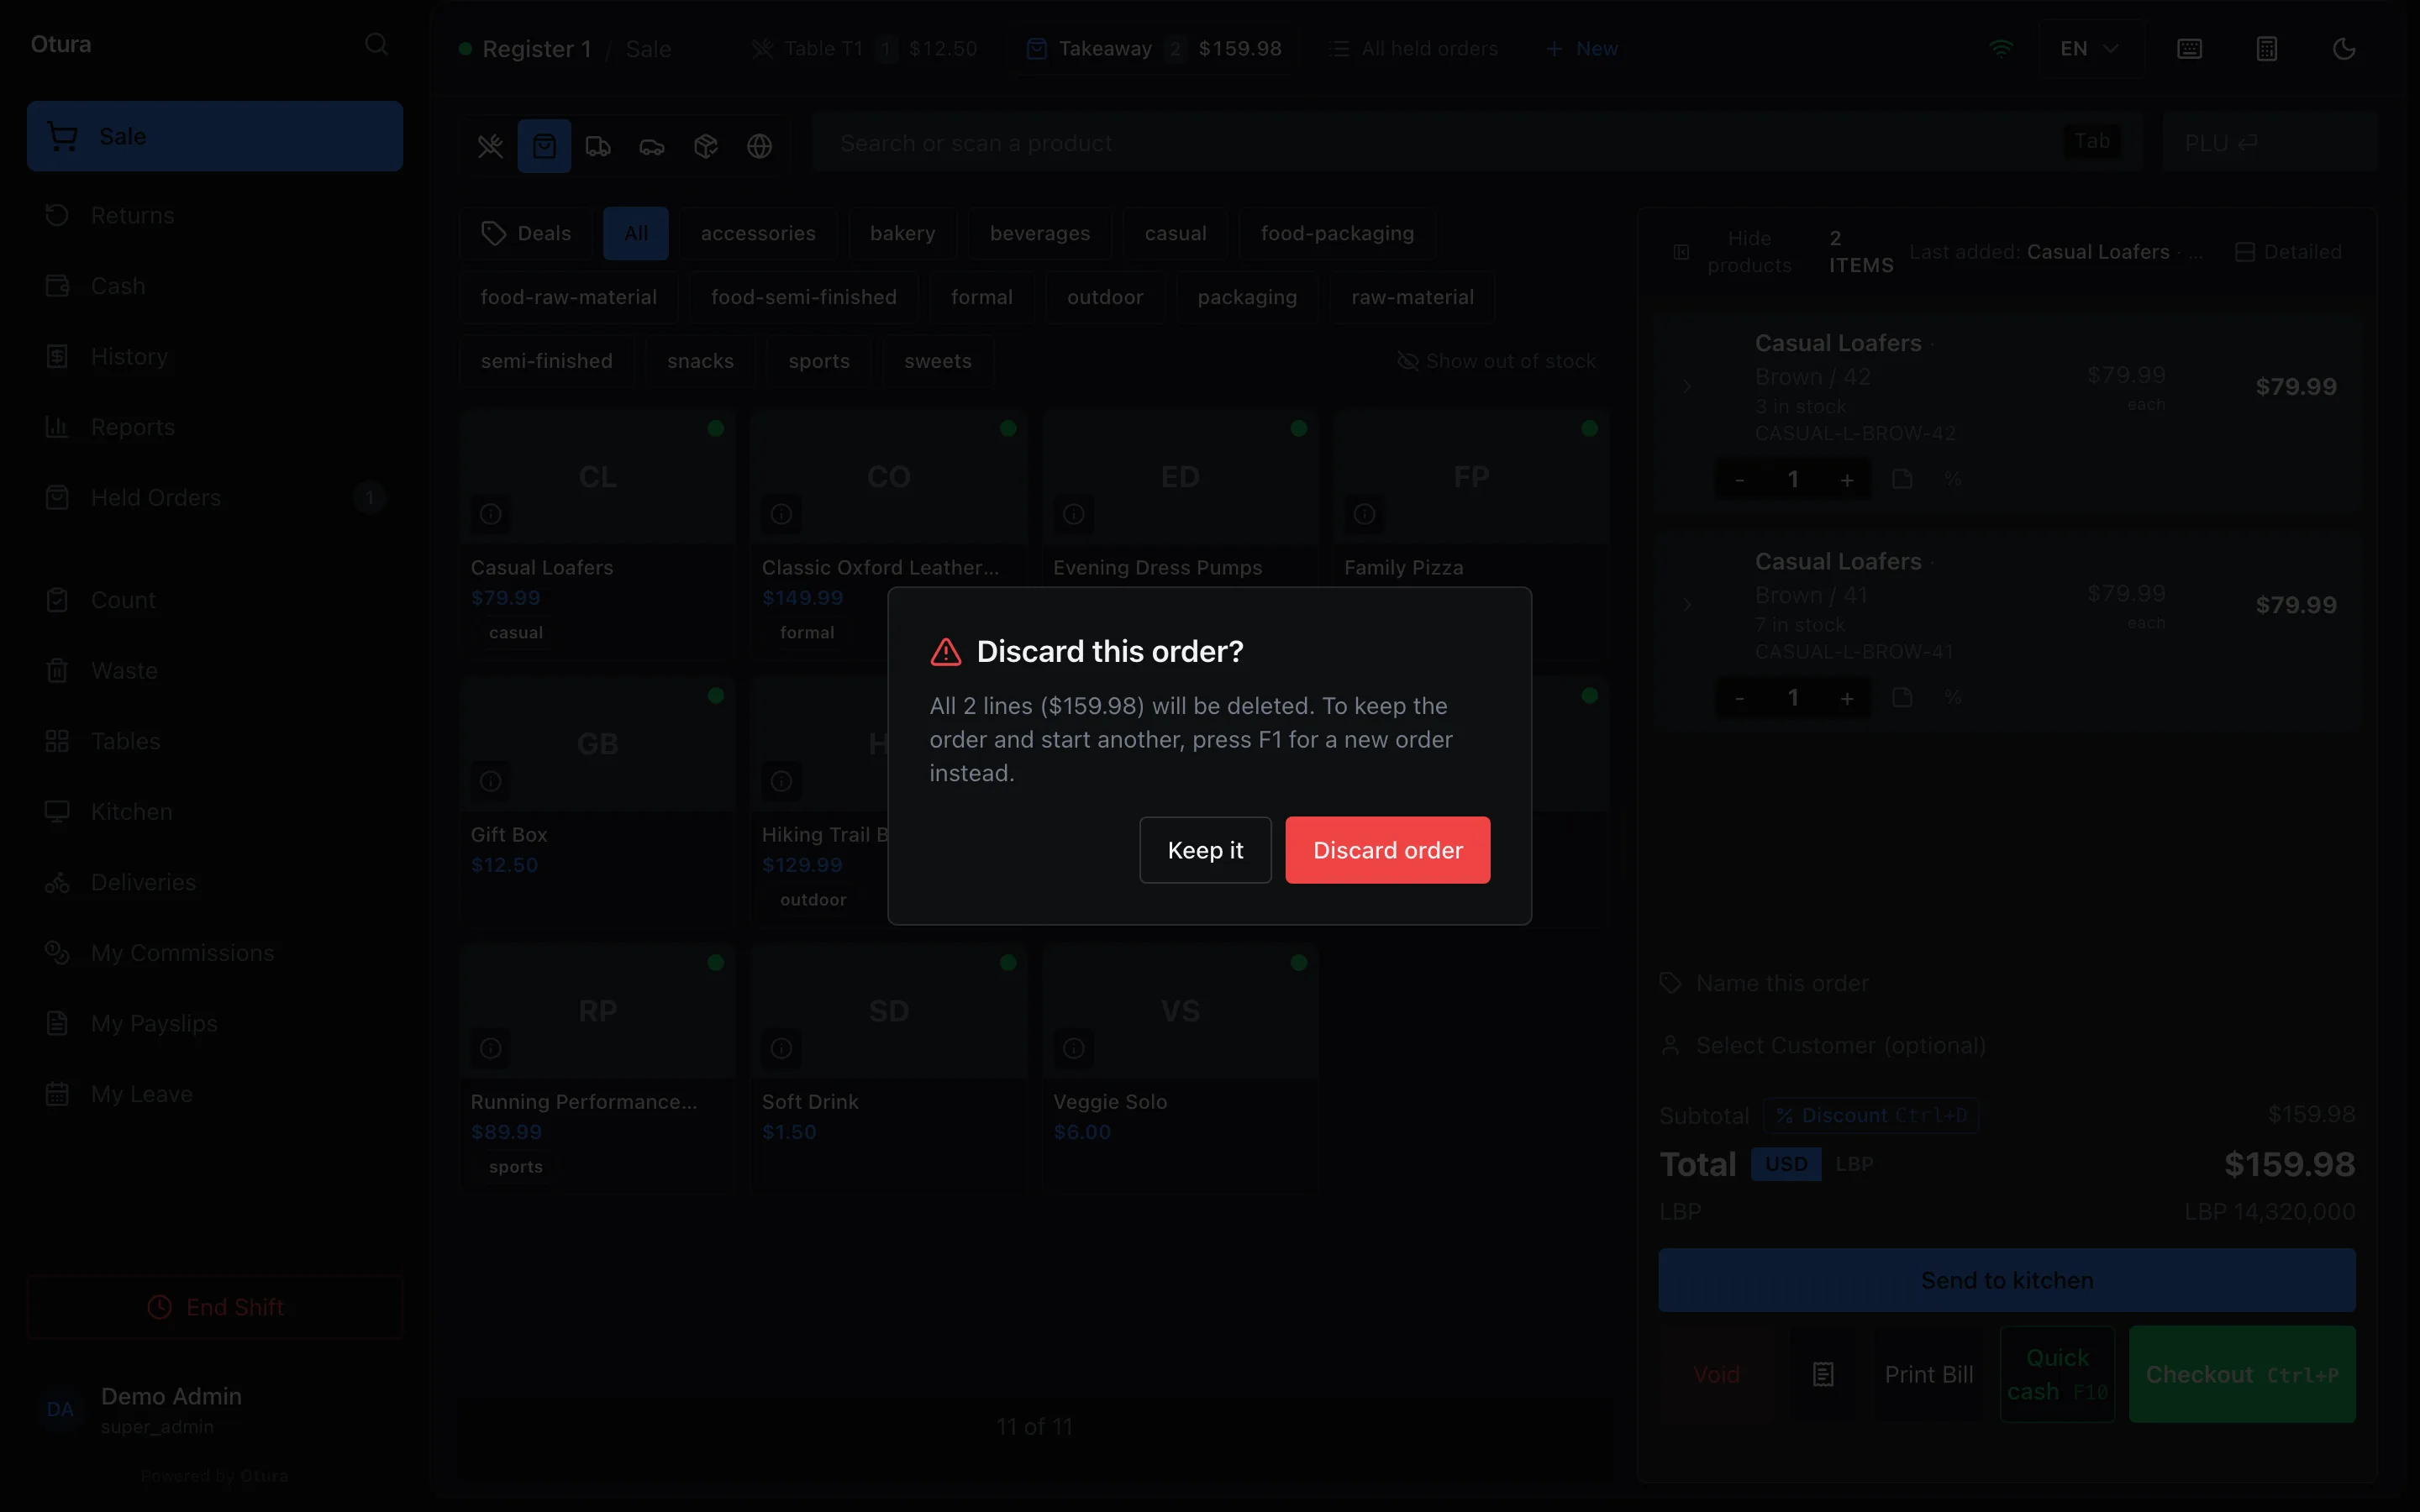2420x1512 pixels.
Task: Increase quantity of Brown / 42 line
Action: pyautogui.click(x=1847, y=479)
